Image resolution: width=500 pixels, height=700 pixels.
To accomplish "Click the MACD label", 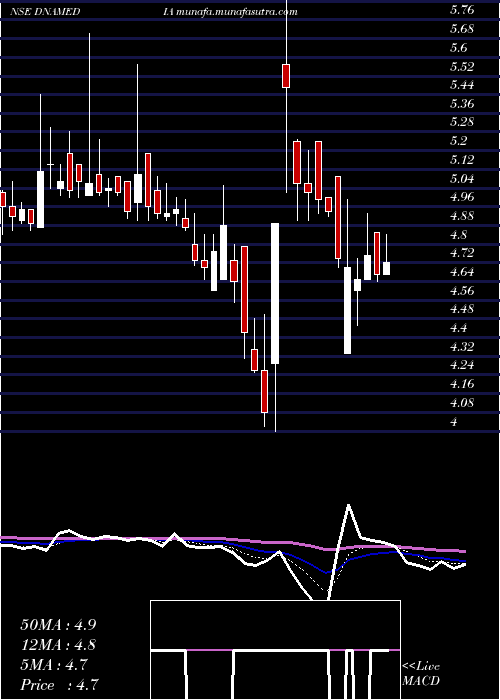I will (421, 681).
